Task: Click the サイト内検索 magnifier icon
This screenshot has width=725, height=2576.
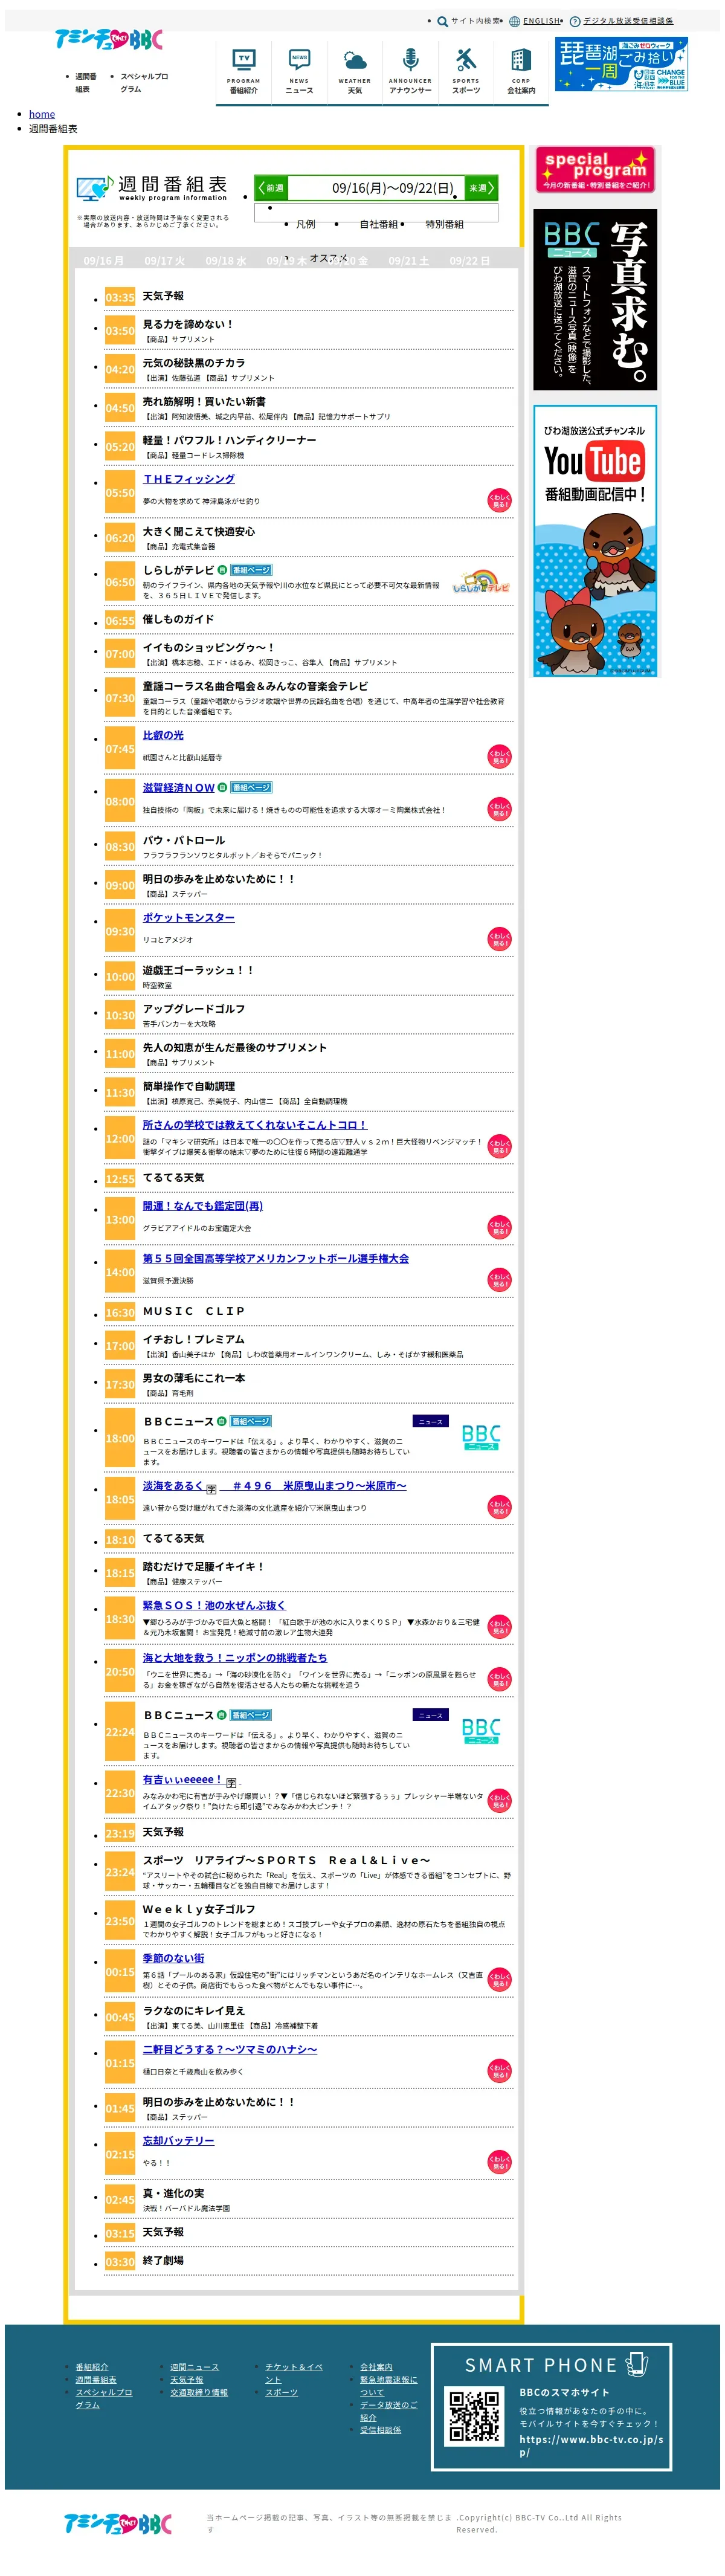Action: 442,21
